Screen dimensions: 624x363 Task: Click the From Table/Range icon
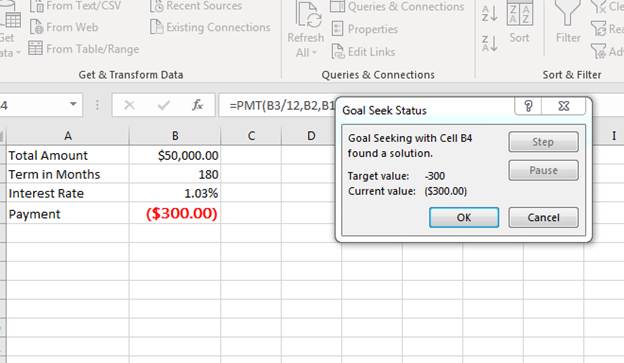(x=35, y=49)
